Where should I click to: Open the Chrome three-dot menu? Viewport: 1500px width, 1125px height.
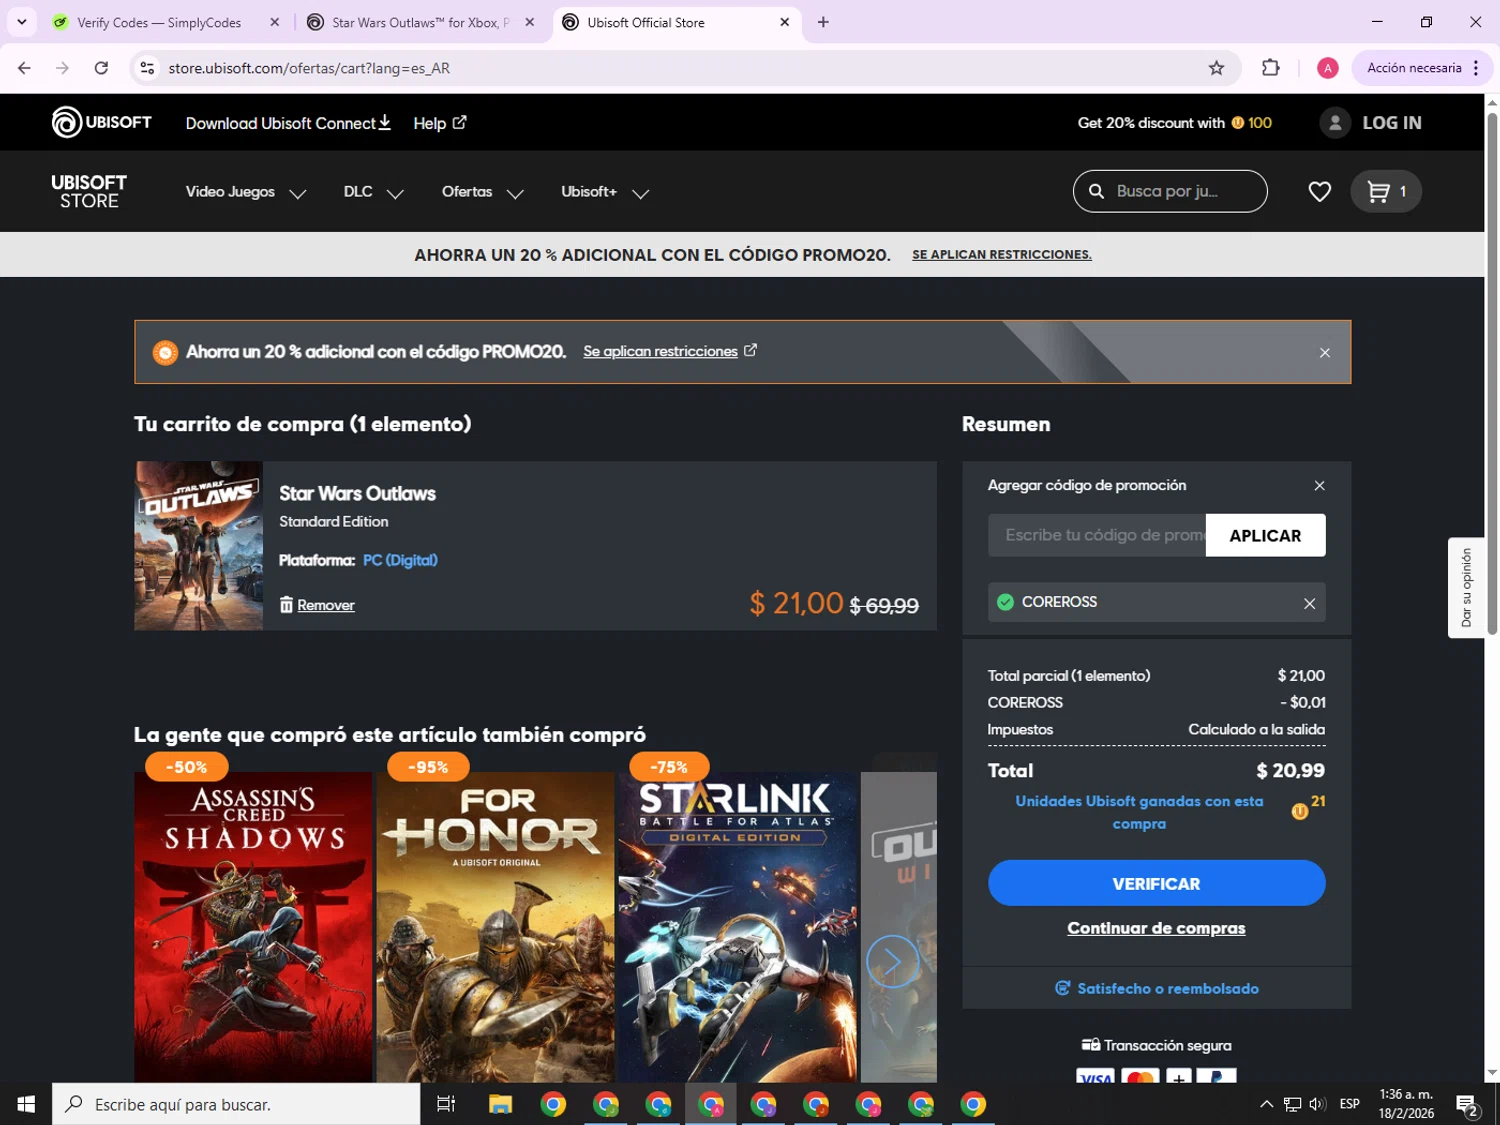1476,68
